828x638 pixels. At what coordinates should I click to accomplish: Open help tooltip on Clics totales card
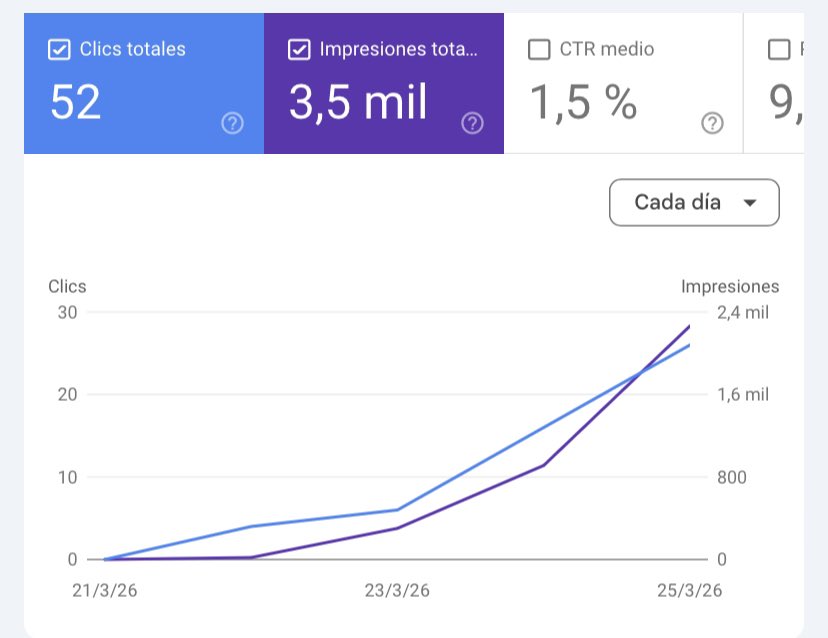coord(231,124)
